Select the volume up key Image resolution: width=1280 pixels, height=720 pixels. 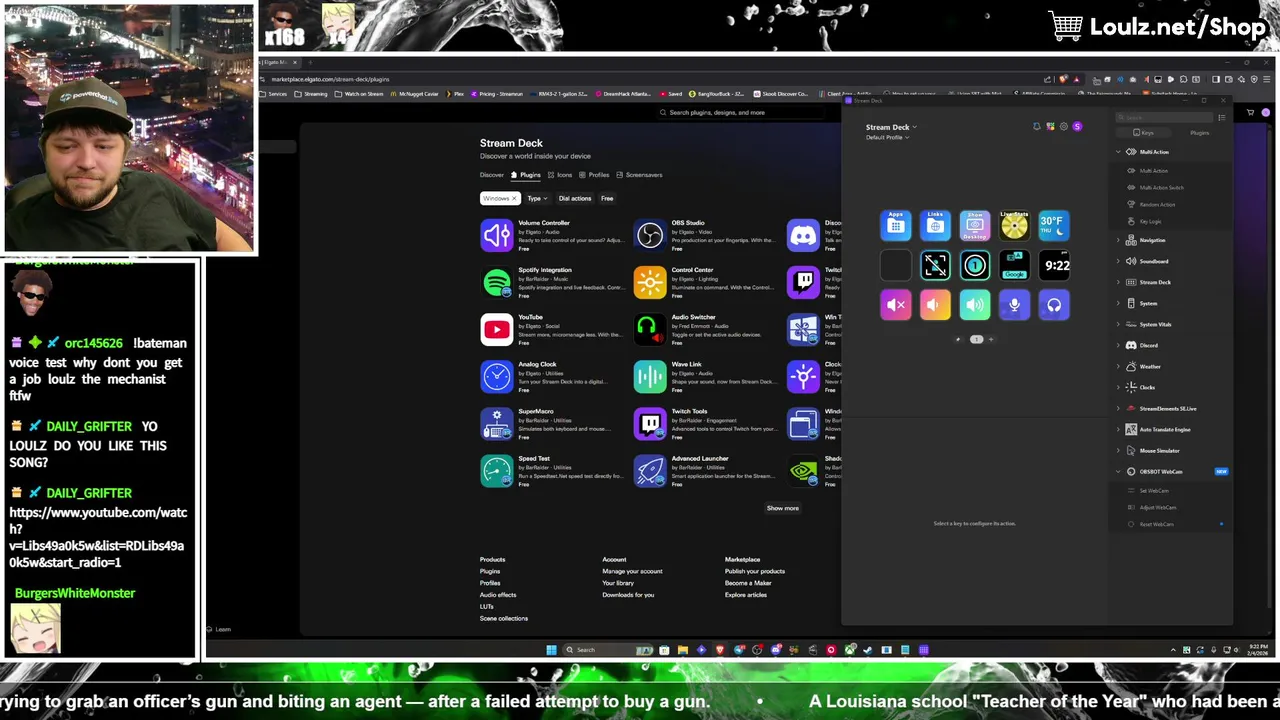(975, 305)
